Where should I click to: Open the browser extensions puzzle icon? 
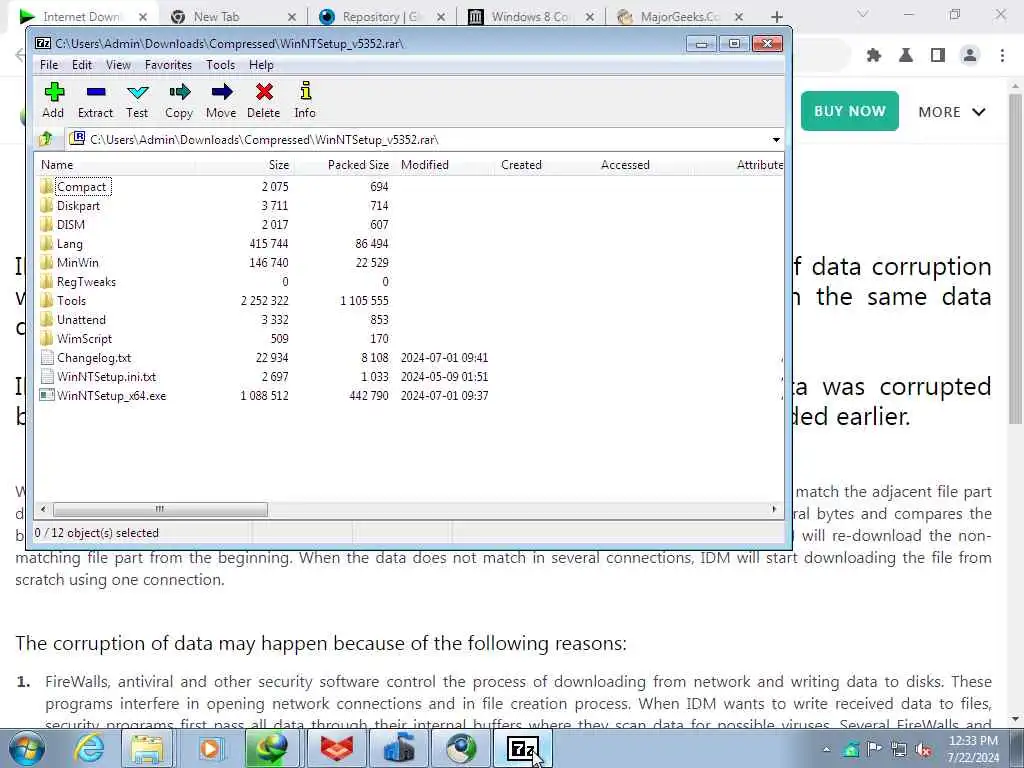(x=874, y=56)
